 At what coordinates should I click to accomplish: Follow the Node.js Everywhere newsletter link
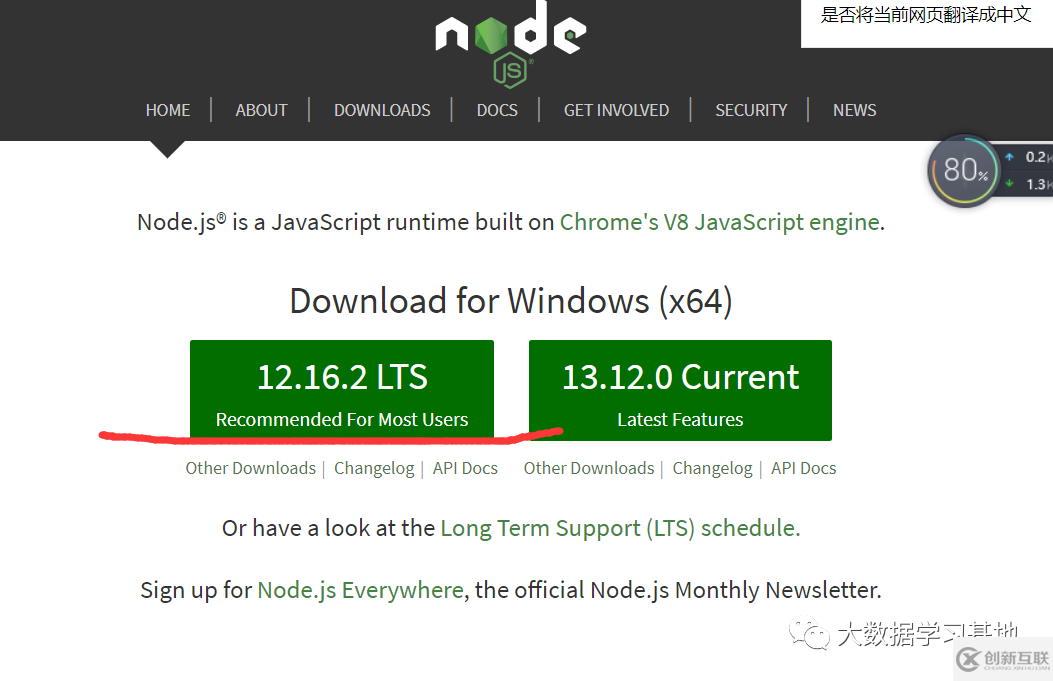tap(361, 590)
